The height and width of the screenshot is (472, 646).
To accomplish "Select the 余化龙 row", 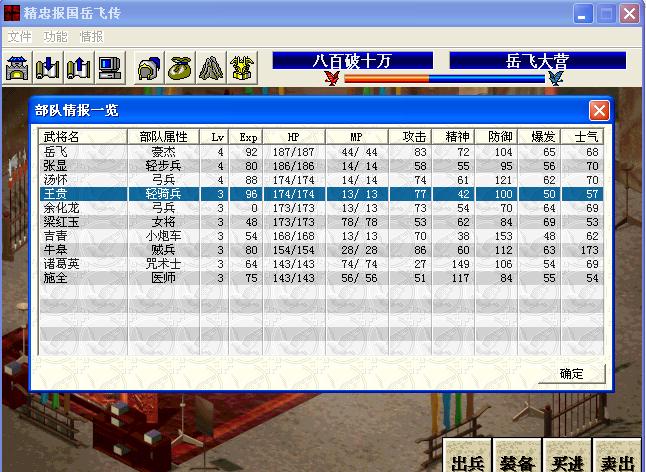I will point(321,208).
